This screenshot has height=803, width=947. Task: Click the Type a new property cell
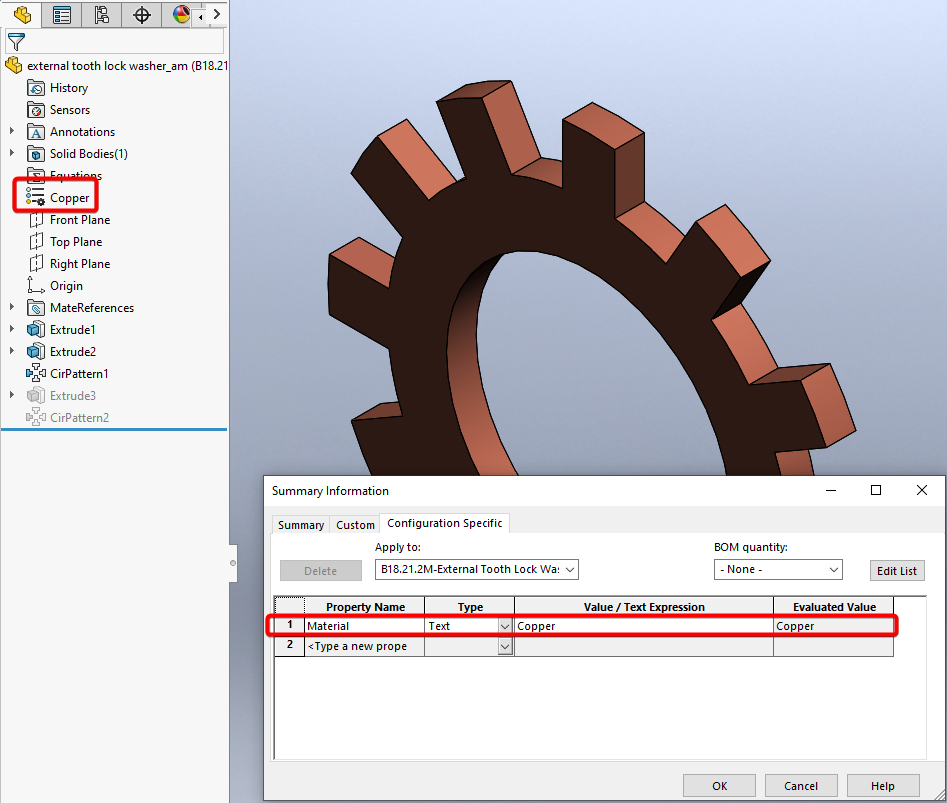pyautogui.click(x=365, y=646)
